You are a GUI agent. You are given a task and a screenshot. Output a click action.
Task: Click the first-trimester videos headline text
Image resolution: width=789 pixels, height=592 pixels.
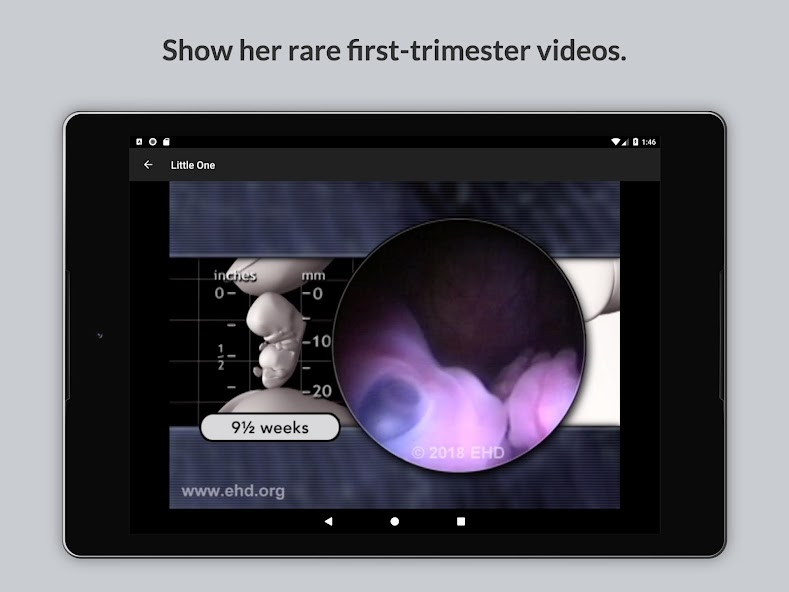tap(394, 51)
